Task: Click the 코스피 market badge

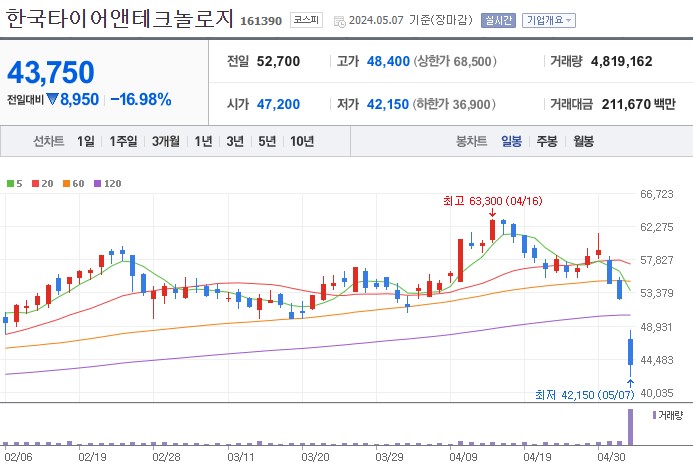Action: tap(306, 20)
